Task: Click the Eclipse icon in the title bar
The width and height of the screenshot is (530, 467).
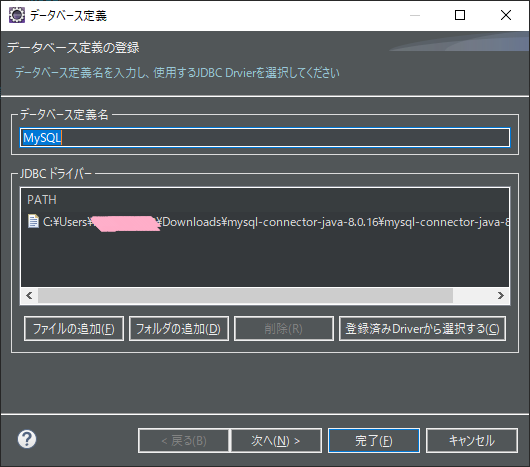Action: (17, 15)
